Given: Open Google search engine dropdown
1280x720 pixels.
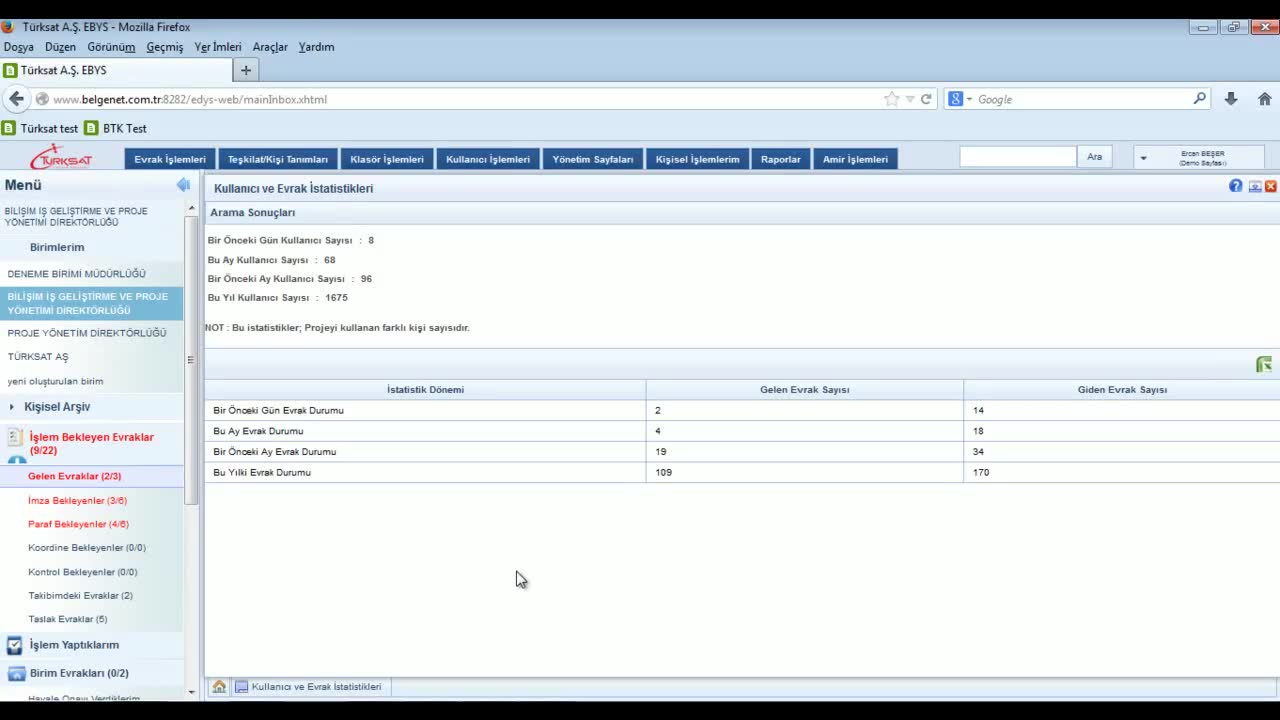Looking at the screenshot, I should [x=961, y=99].
